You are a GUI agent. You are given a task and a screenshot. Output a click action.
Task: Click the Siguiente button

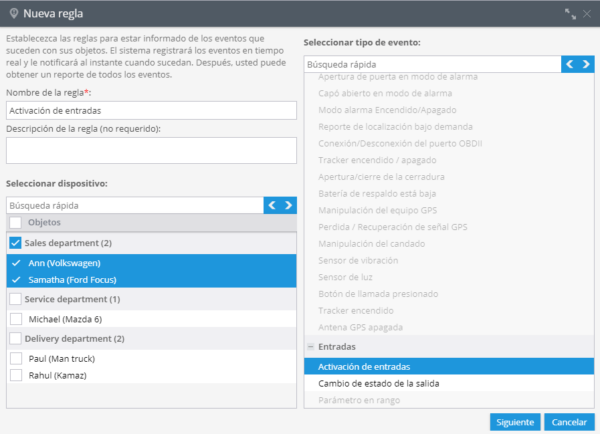(x=516, y=421)
